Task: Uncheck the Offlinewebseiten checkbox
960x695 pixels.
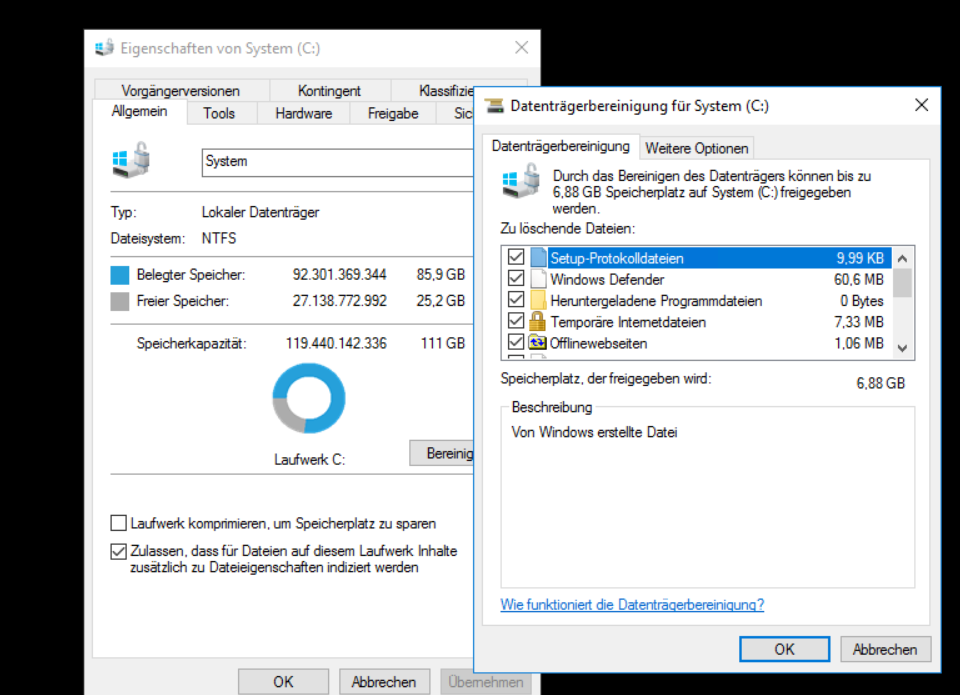Action: 516,342
